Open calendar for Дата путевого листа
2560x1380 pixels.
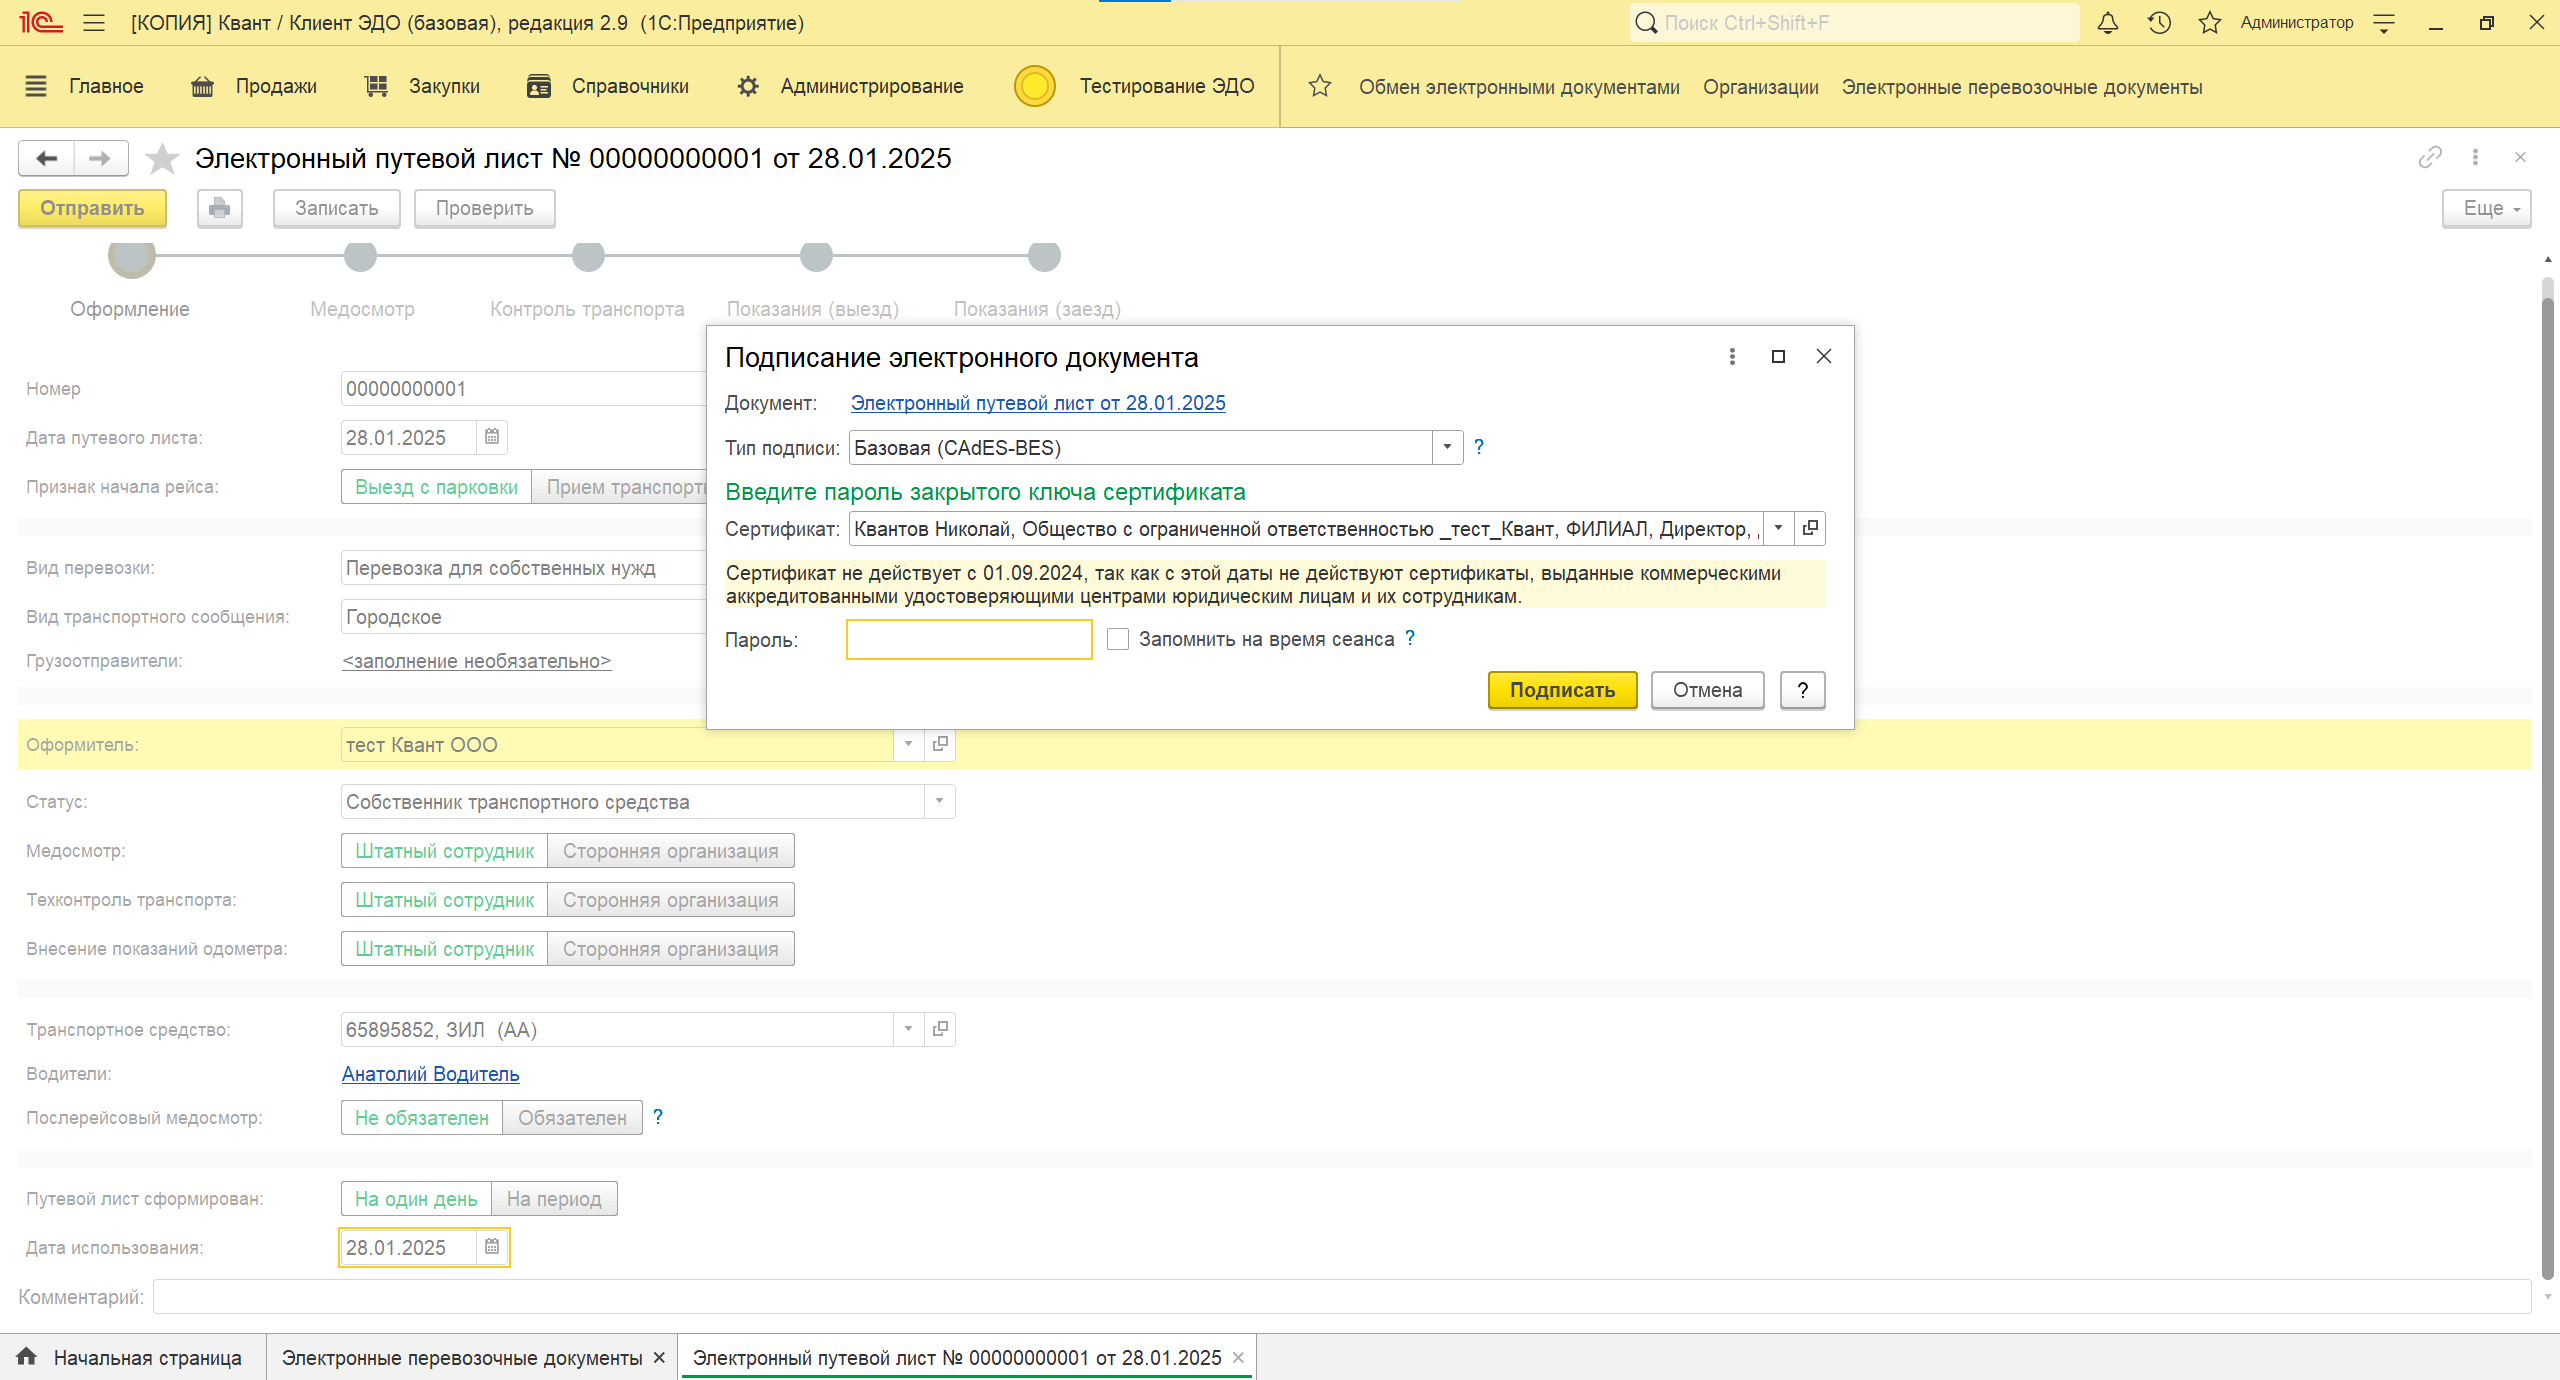(x=492, y=437)
